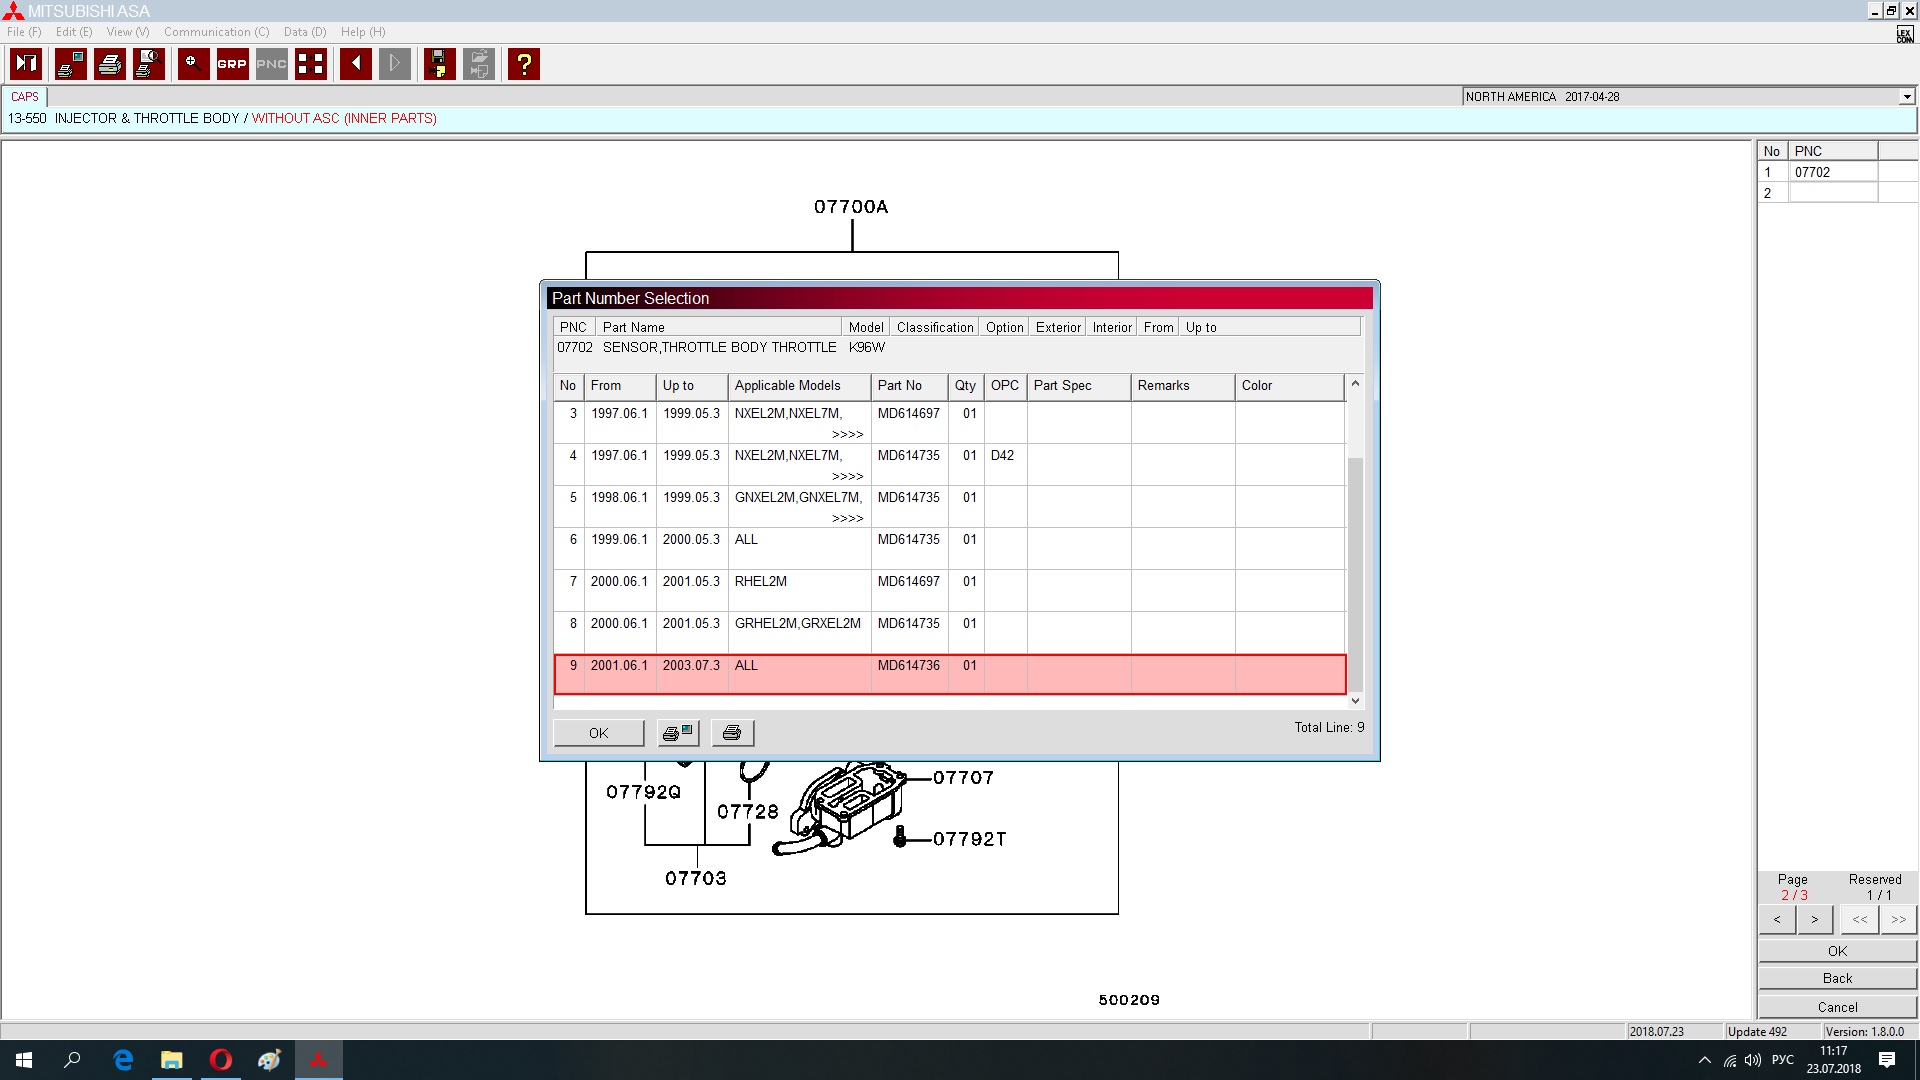Go to next page with > button
This screenshot has width=1920, height=1080.
(1814, 919)
